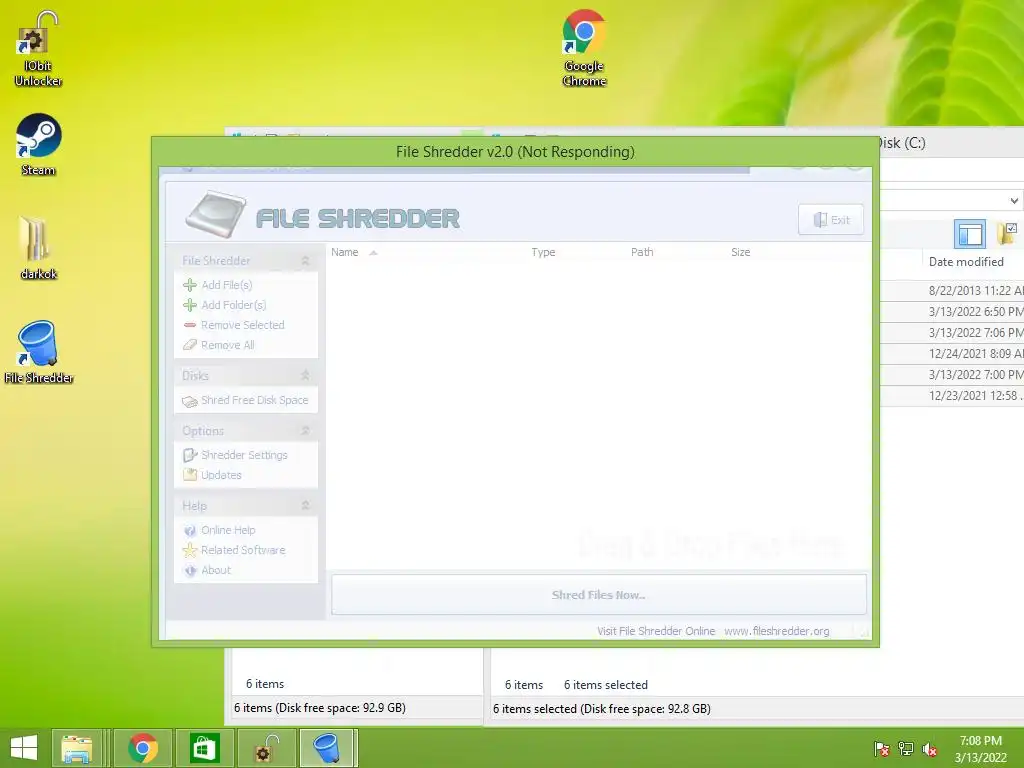Select the Google Chrome desktop shortcut
This screenshot has height=768, width=1024.
tap(584, 49)
